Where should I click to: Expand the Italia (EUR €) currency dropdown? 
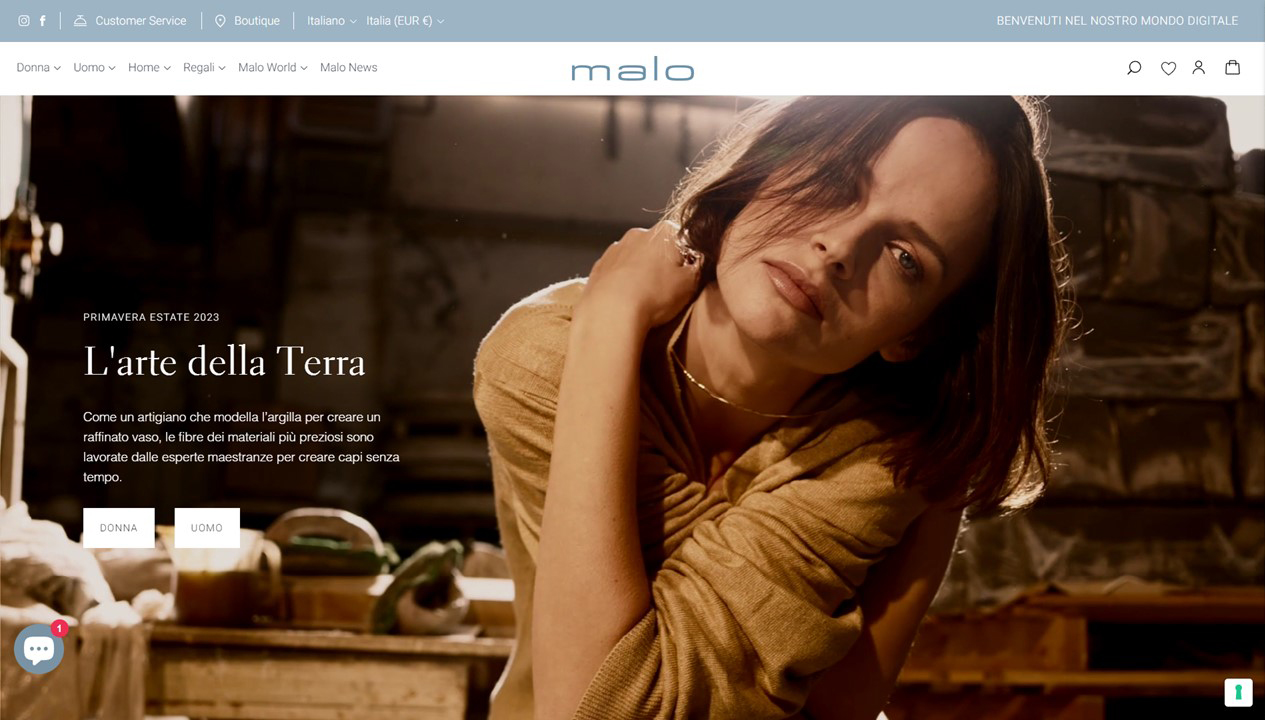(x=405, y=20)
